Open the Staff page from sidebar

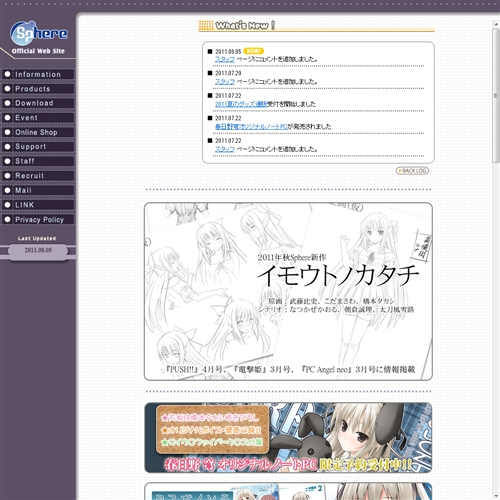click(38, 161)
